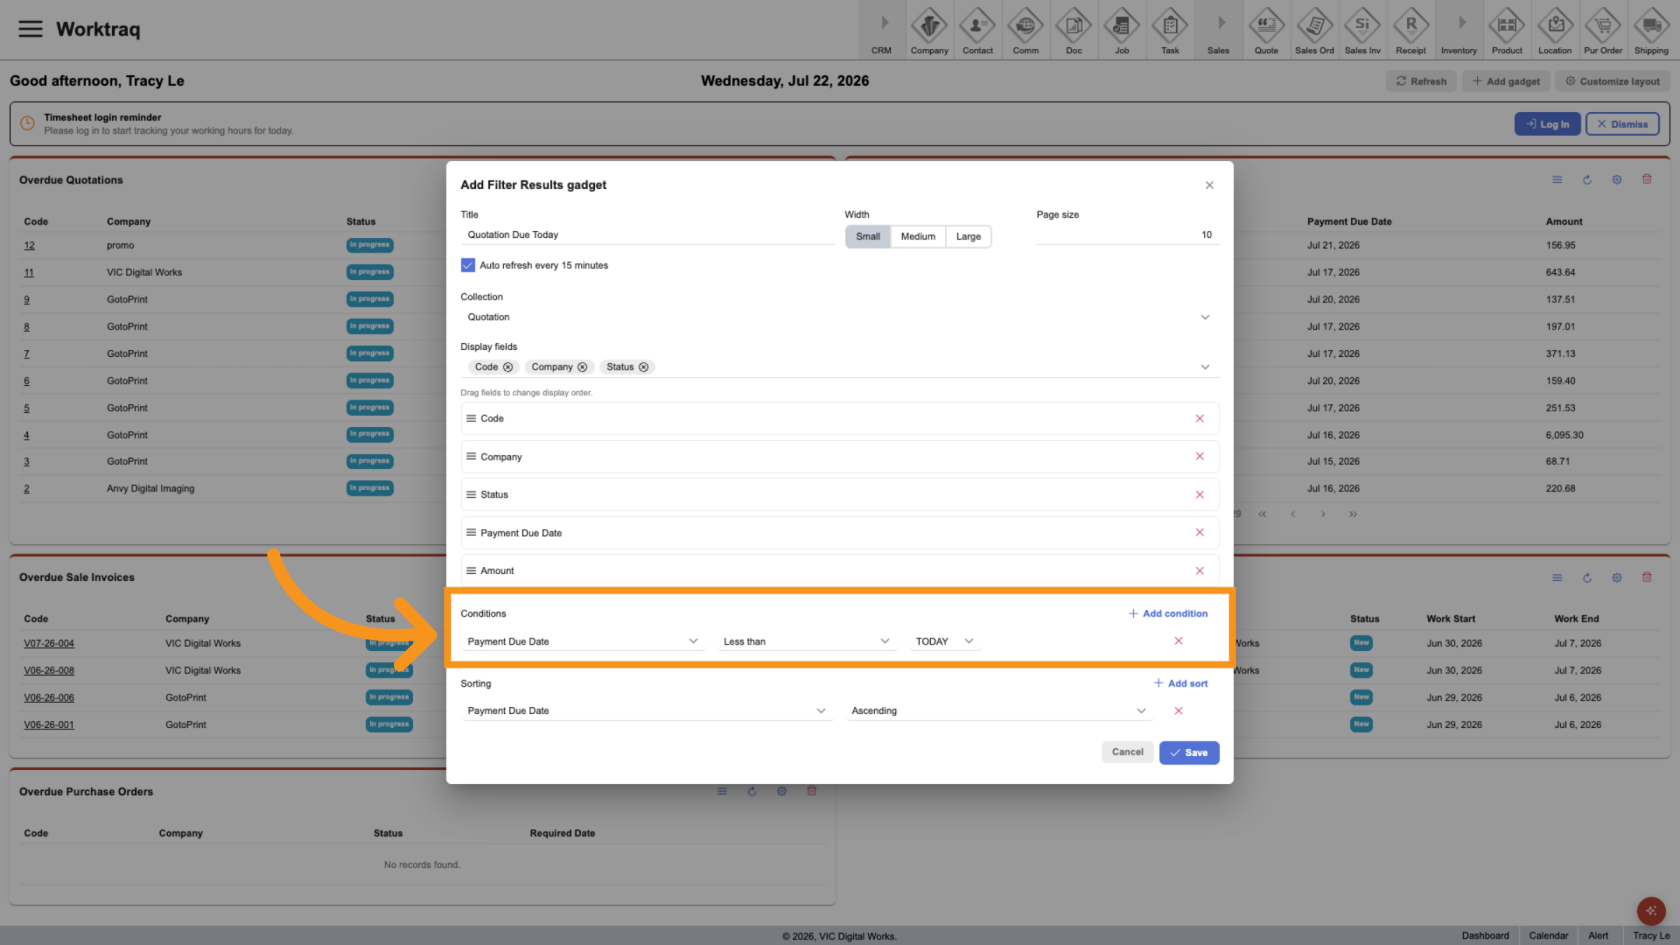Open the round assistant button bottom right
Image resolution: width=1680 pixels, height=945 pixels.
1651,911
